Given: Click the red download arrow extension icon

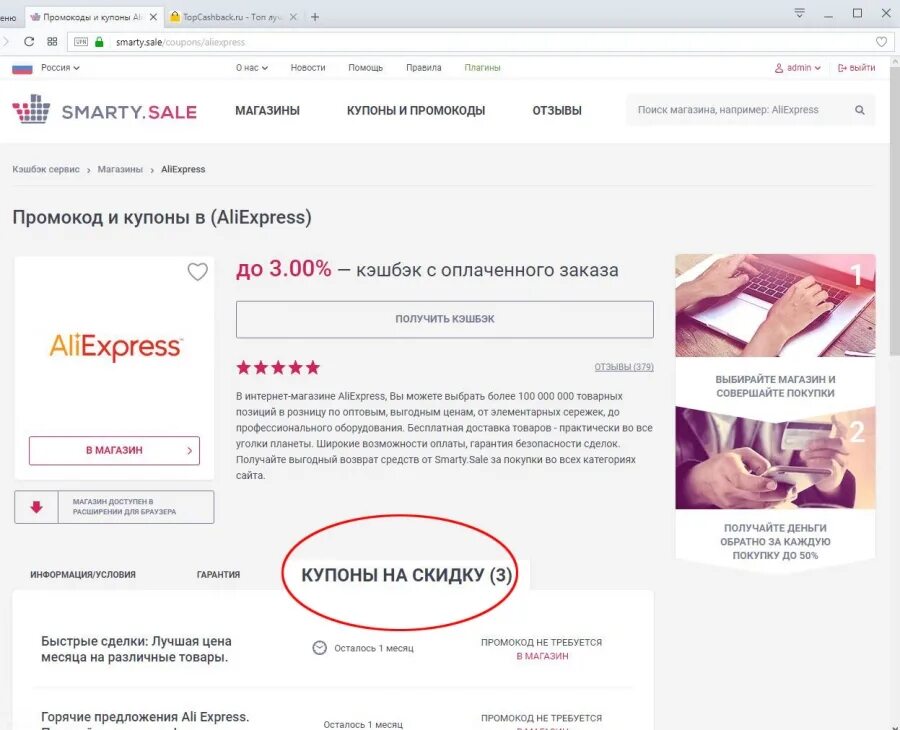Looking at the screenshot, I should [36, 507].
